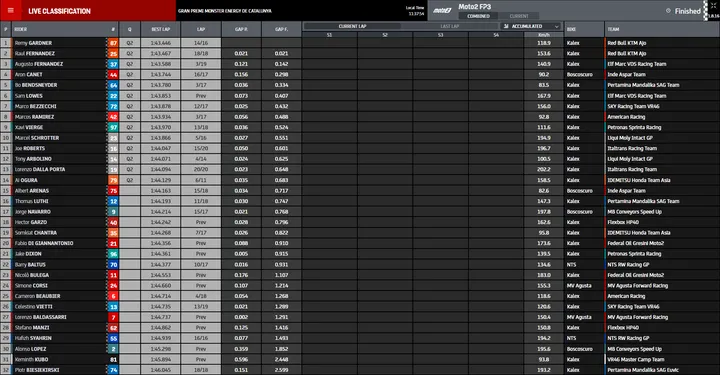Click the GAP P. column header

coord(241,29)
